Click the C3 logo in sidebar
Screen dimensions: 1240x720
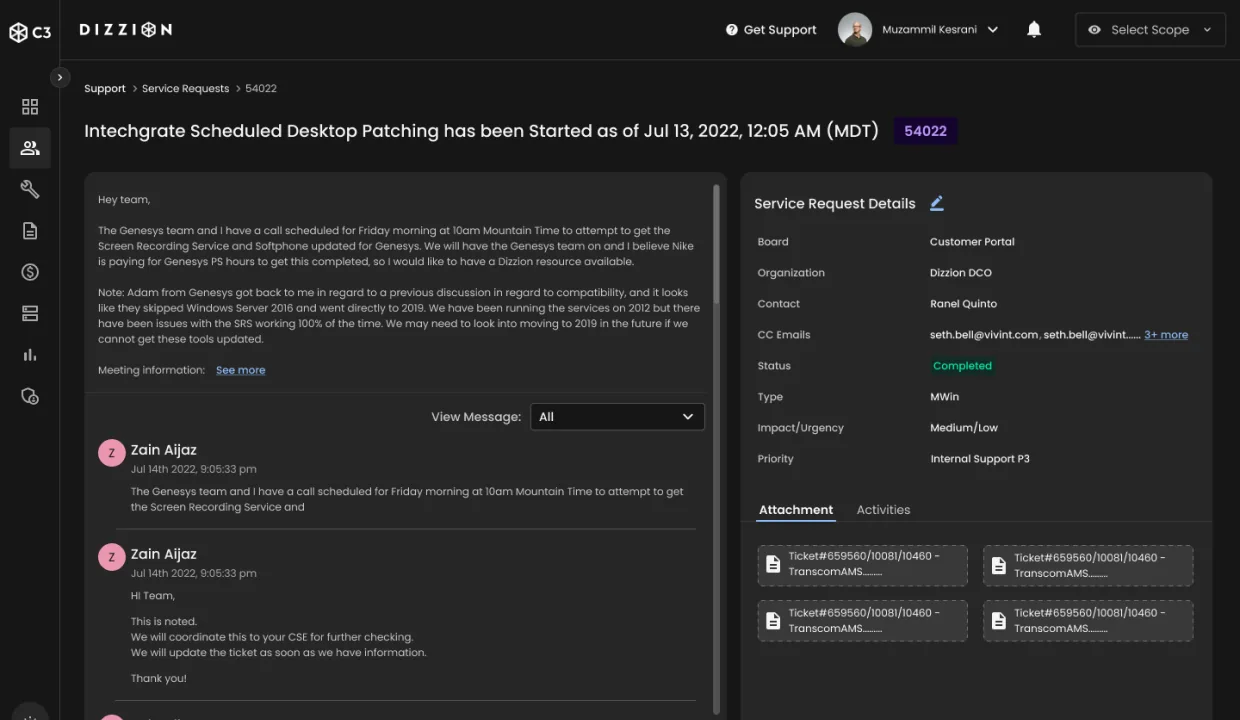30,32
